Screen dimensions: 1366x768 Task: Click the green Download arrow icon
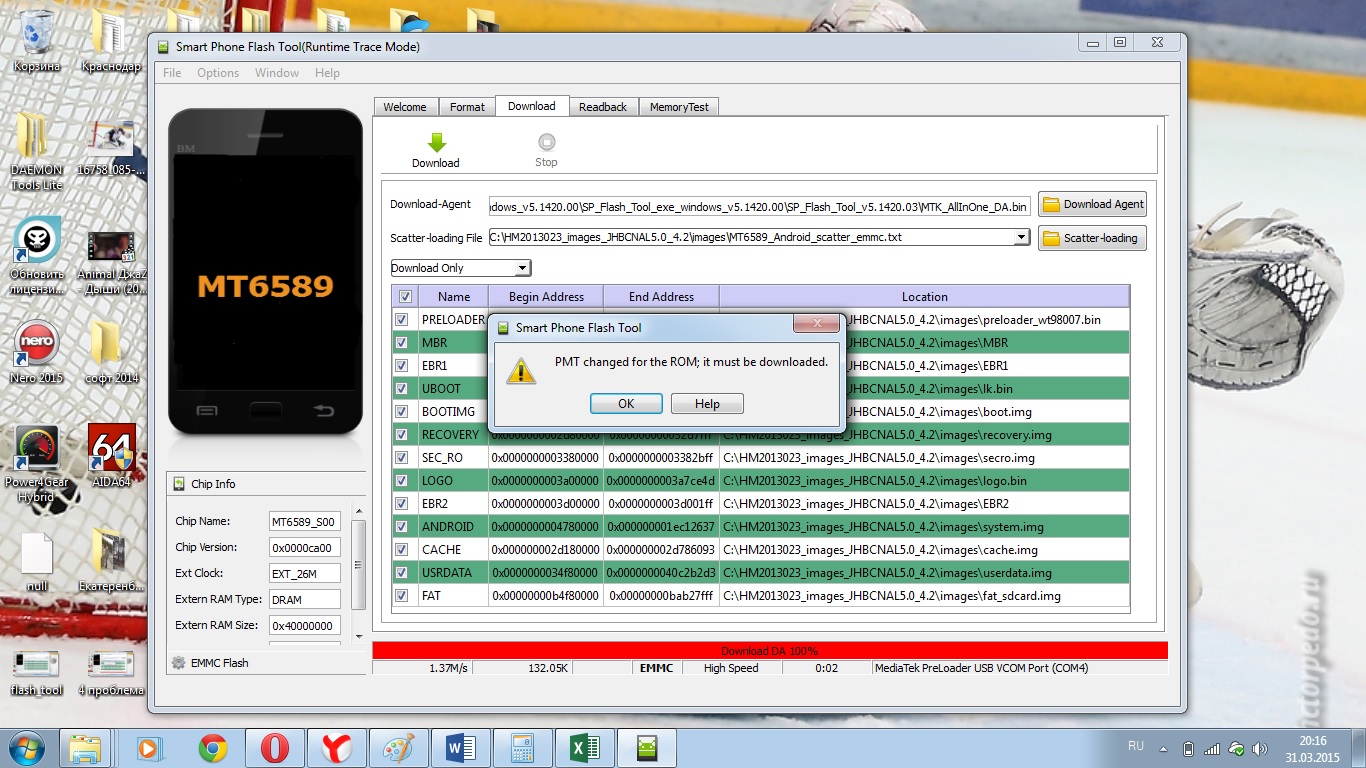[436, 143]
